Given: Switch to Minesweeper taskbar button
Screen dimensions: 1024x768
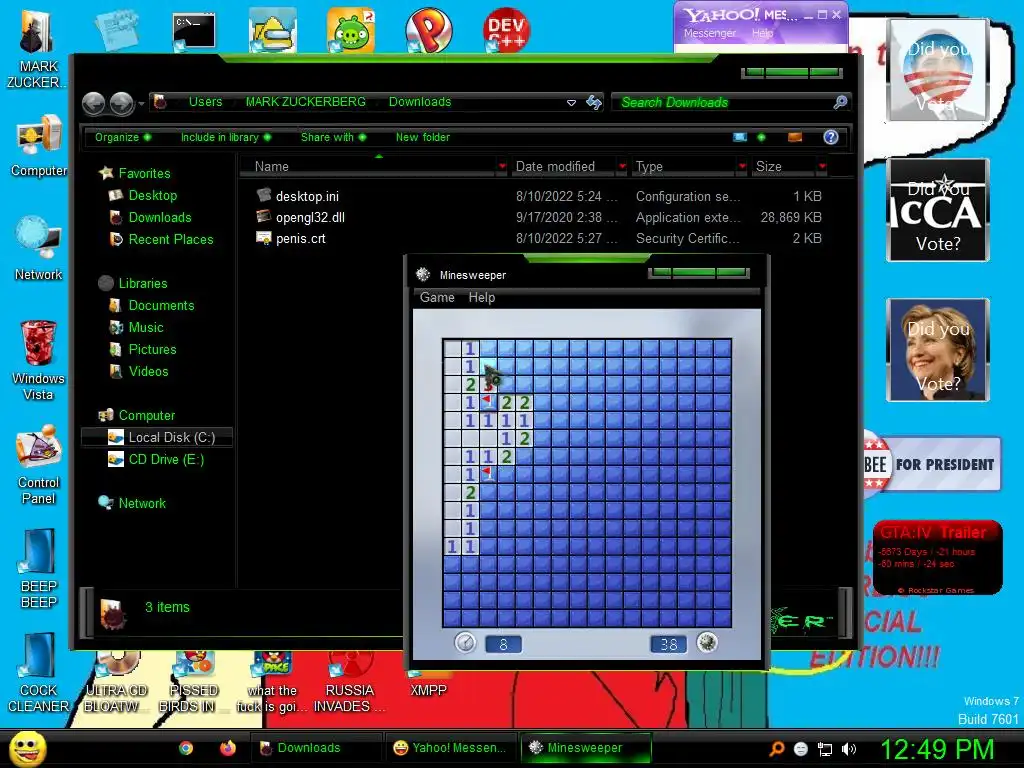Looking at the screenshot, I should point(585,748).
